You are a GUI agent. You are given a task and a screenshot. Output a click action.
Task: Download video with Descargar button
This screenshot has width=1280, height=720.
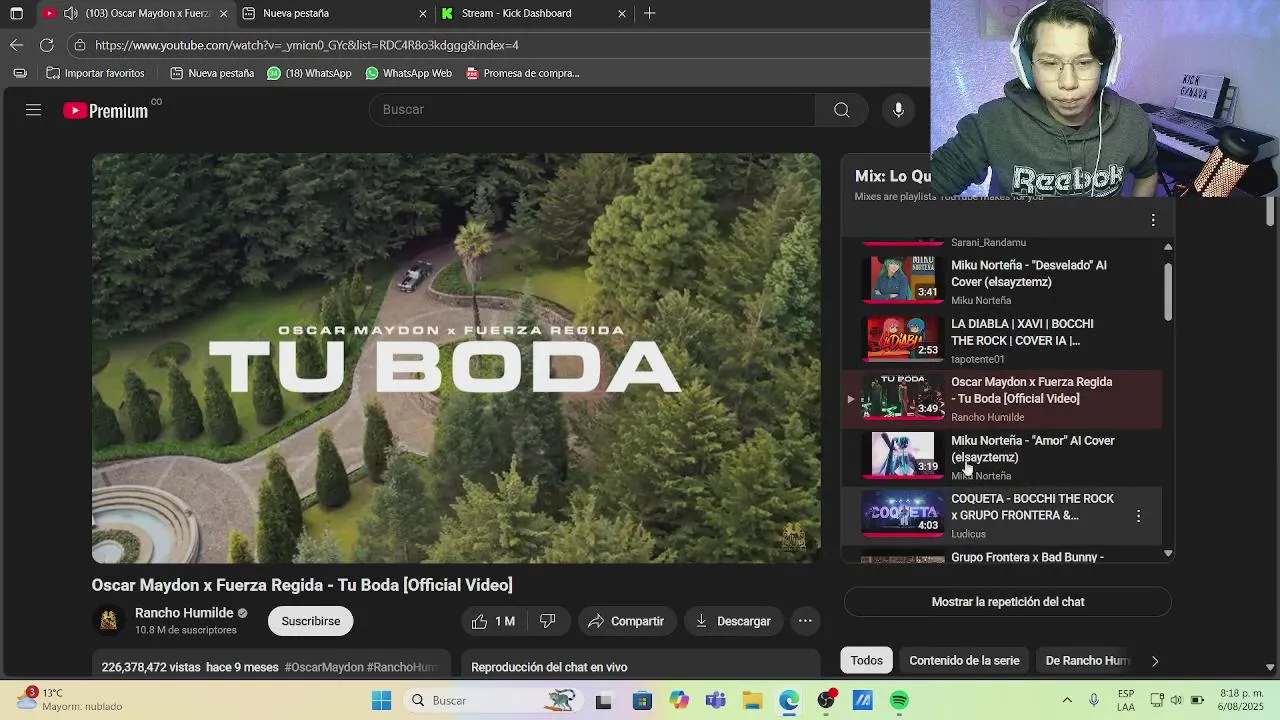pos(733,621)
